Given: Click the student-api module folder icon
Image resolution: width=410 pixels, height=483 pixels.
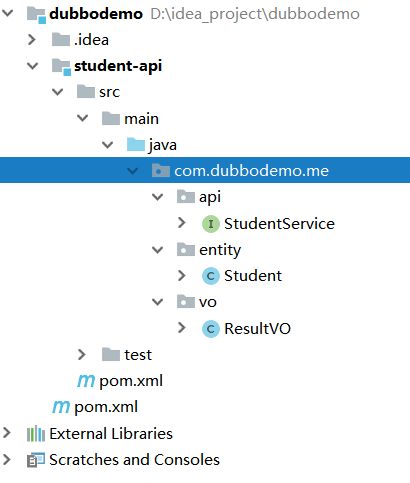Looking at the screenshot, I should pyautogui.click(x=61, y=66).
